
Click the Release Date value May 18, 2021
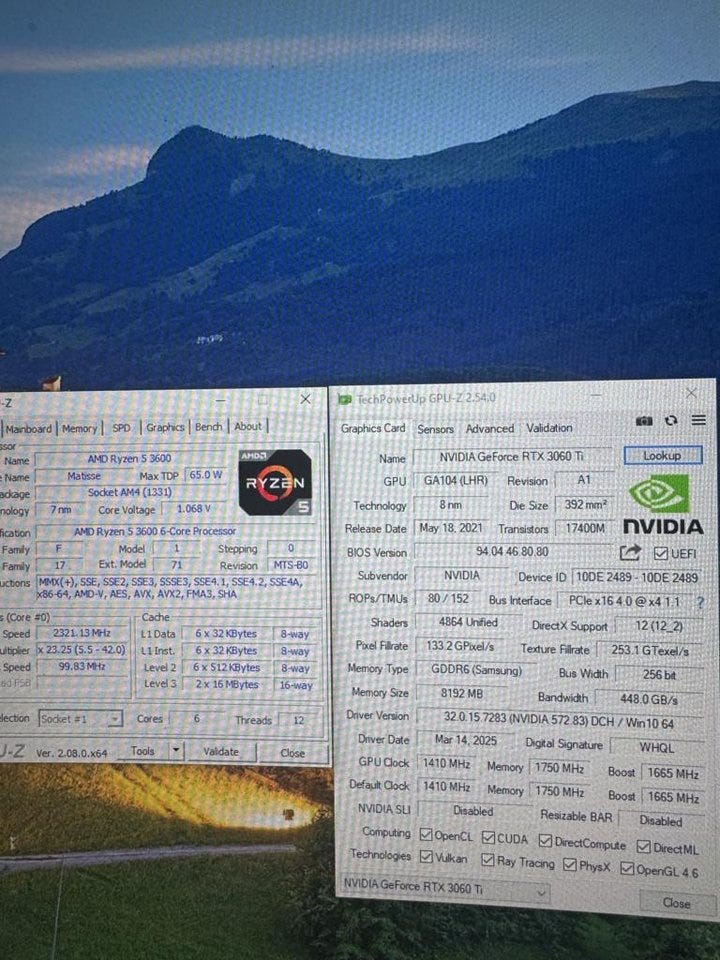click(451, 528)
